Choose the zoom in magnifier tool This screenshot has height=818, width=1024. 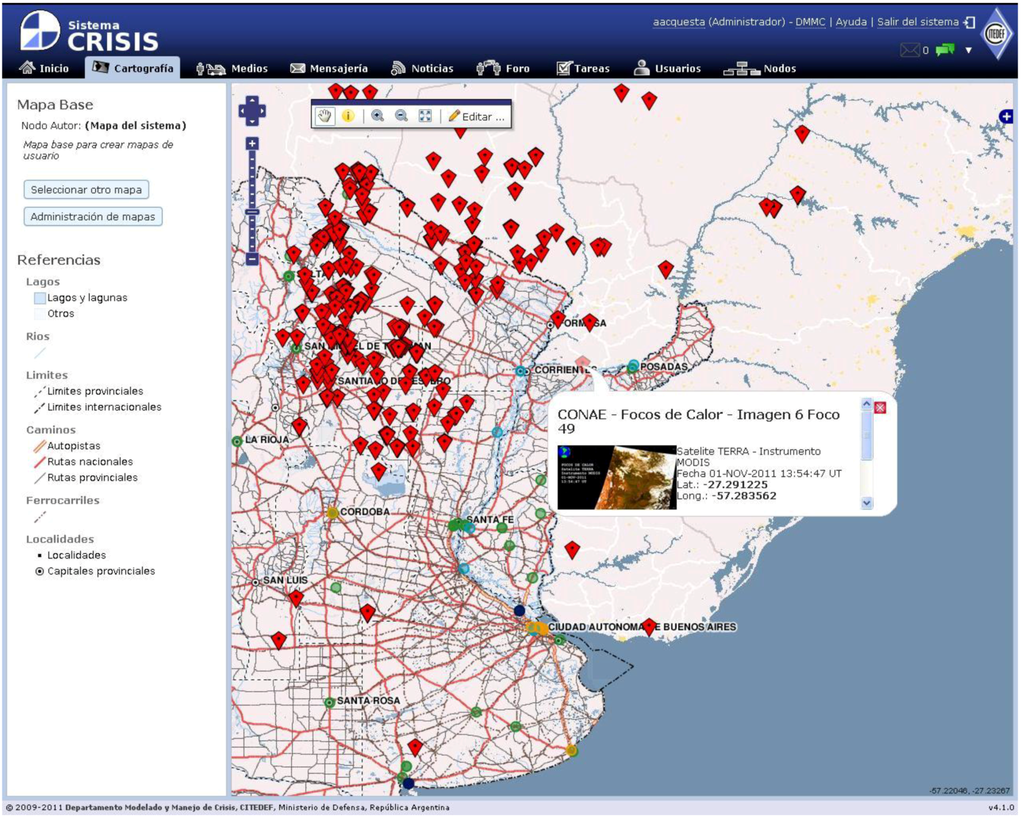377,116
